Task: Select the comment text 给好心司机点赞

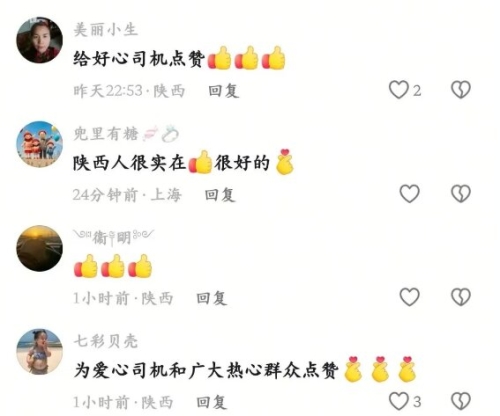Action: [x=139, y=59]
